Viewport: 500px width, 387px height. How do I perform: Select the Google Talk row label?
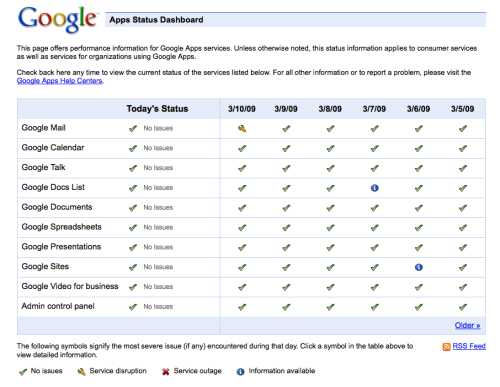pos(43,167)
